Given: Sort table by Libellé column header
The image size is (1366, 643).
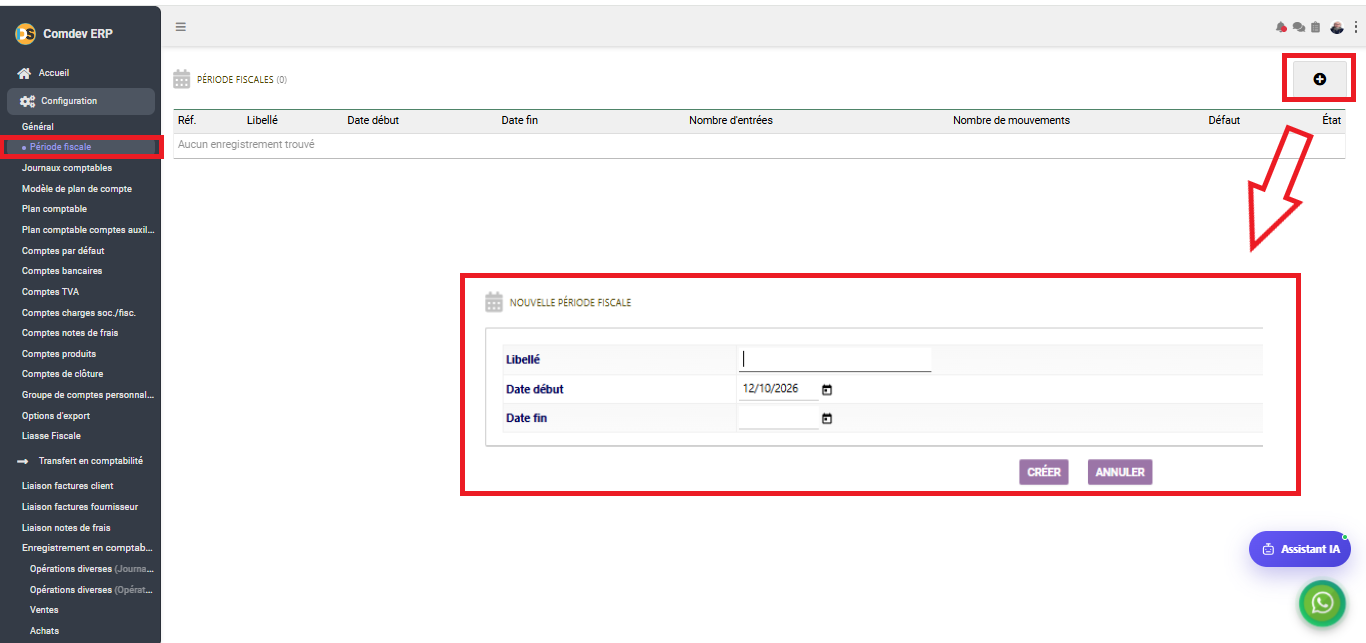Looking at the screenshot, I should click(x=262, y=121).
